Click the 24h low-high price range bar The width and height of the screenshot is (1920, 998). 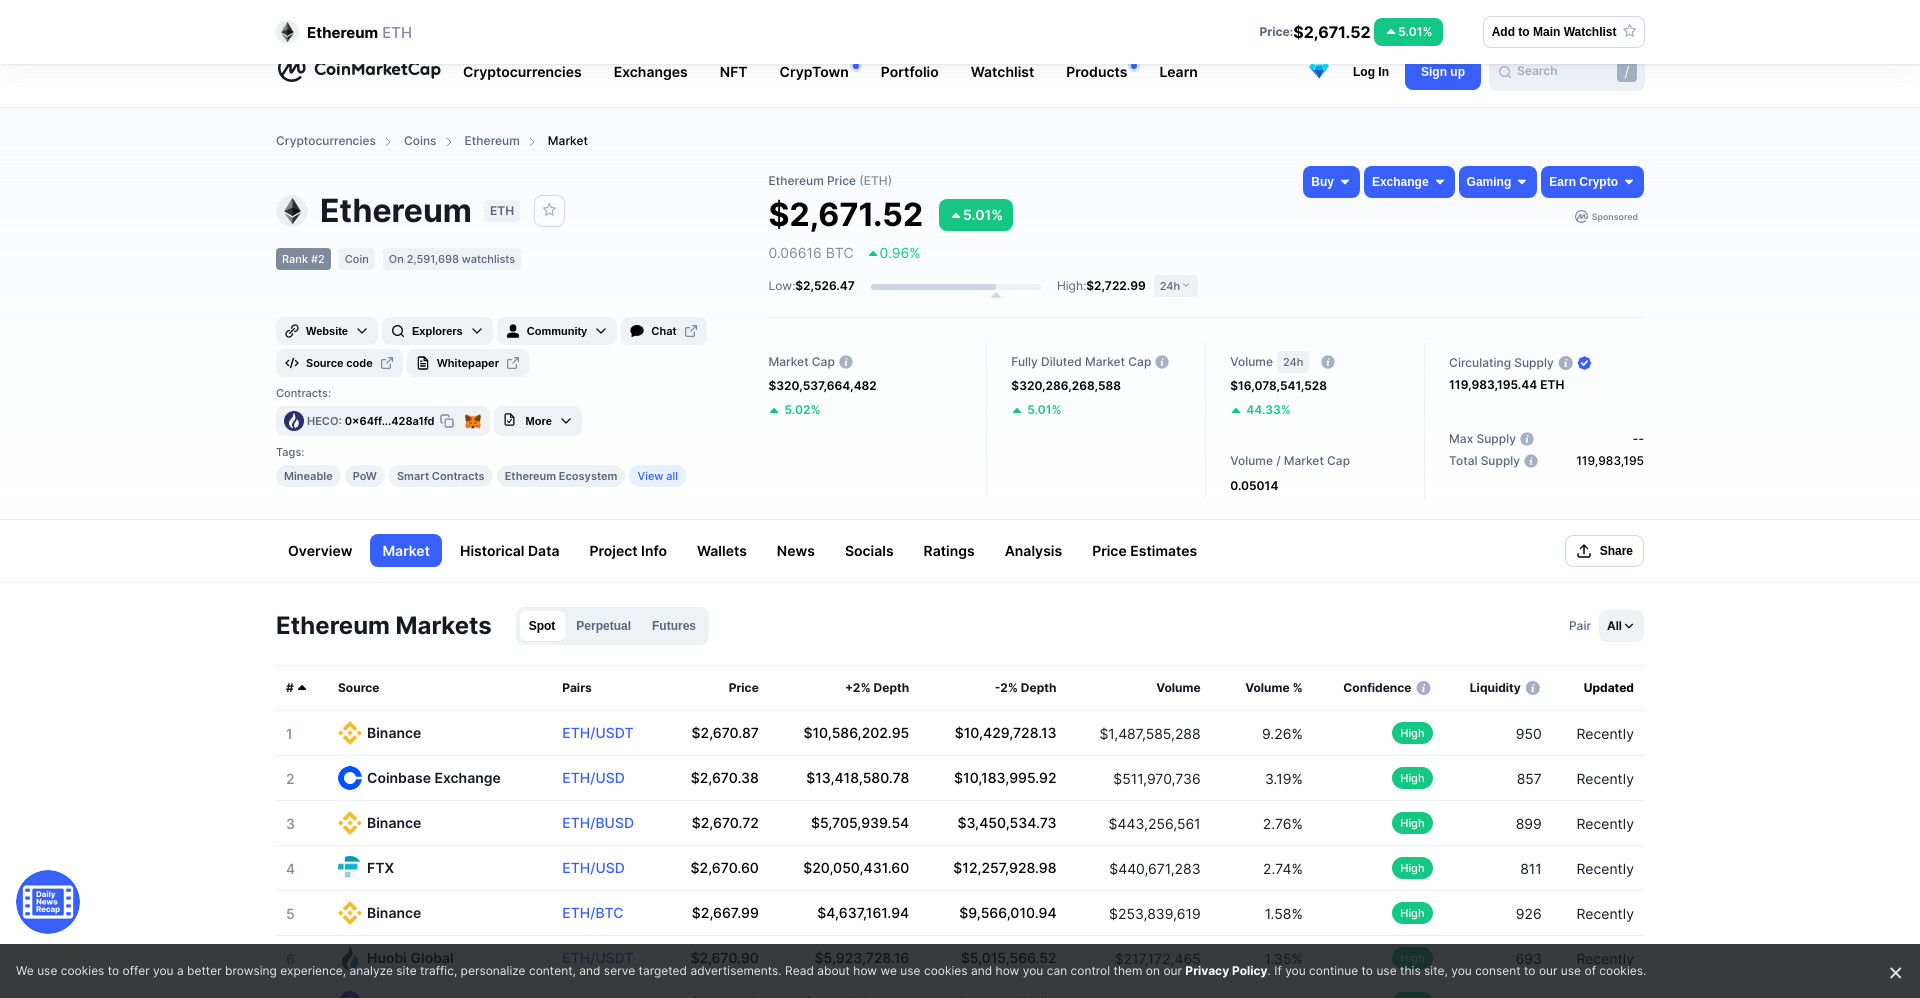956,287
